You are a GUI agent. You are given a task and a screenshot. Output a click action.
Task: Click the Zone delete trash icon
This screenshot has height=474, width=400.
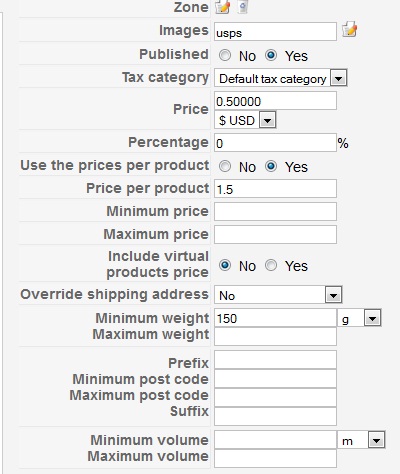click(x=243, y=7)
